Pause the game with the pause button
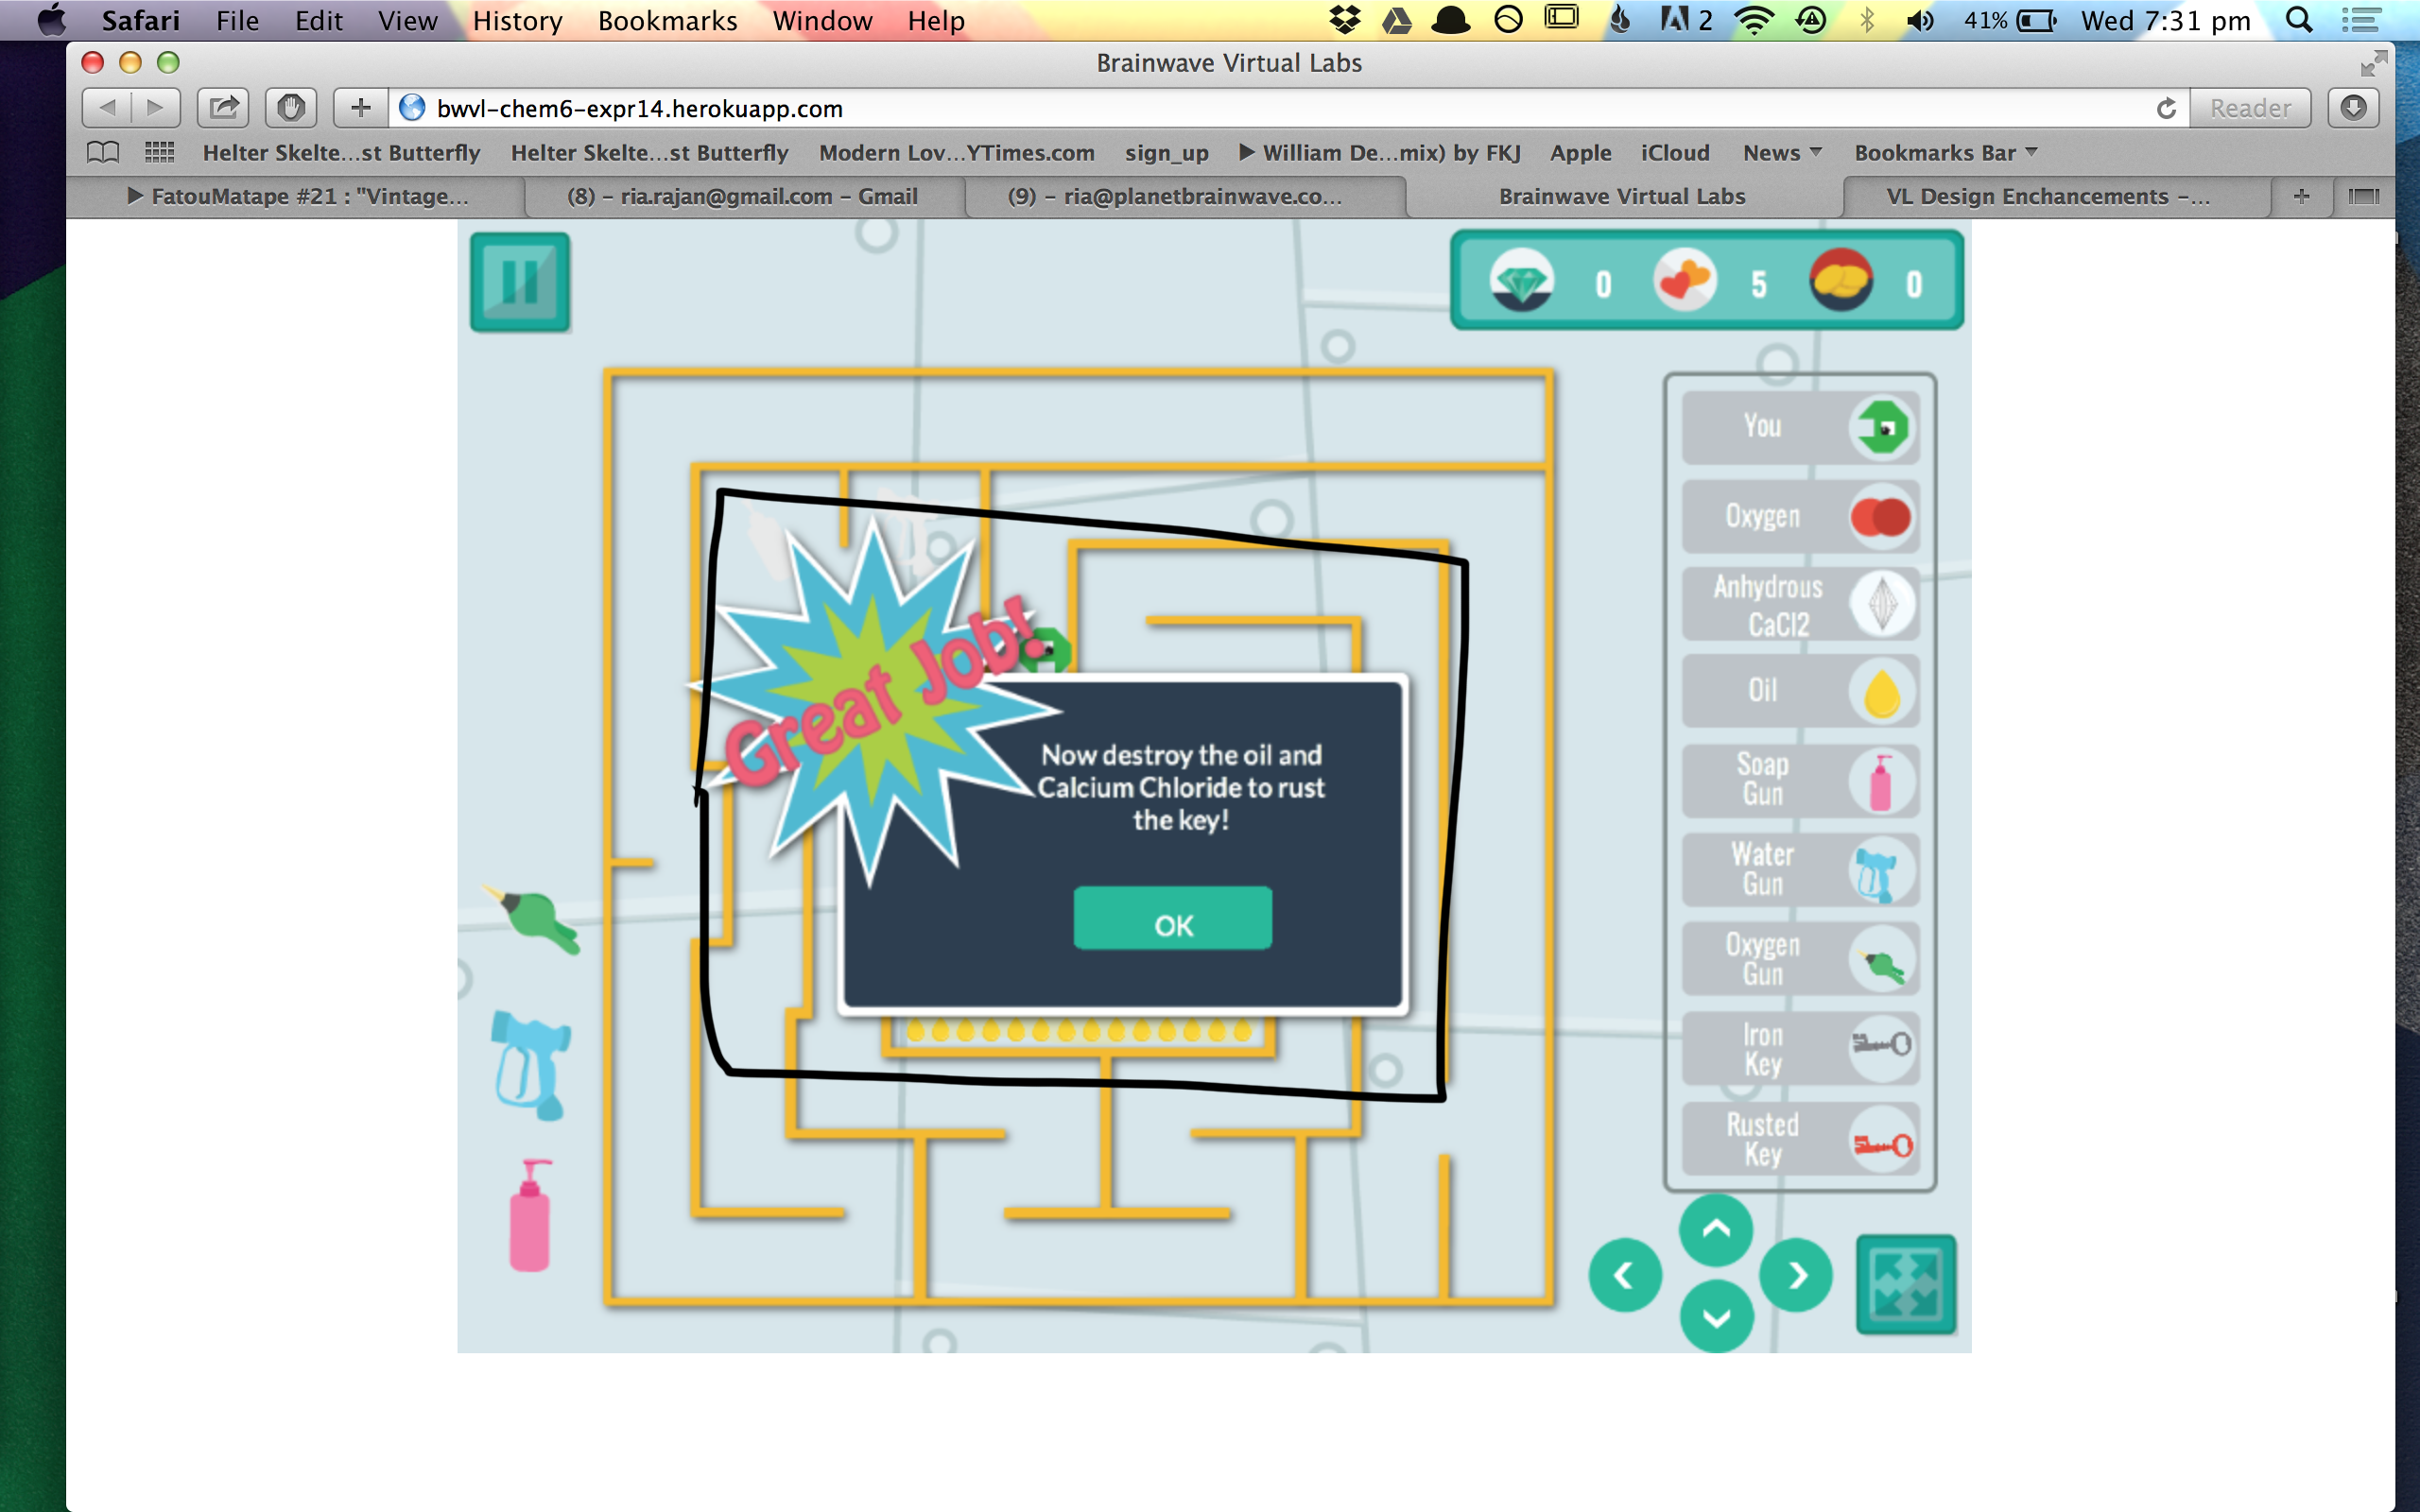This screenshot has height=1512, width=2420. (520, 282)
